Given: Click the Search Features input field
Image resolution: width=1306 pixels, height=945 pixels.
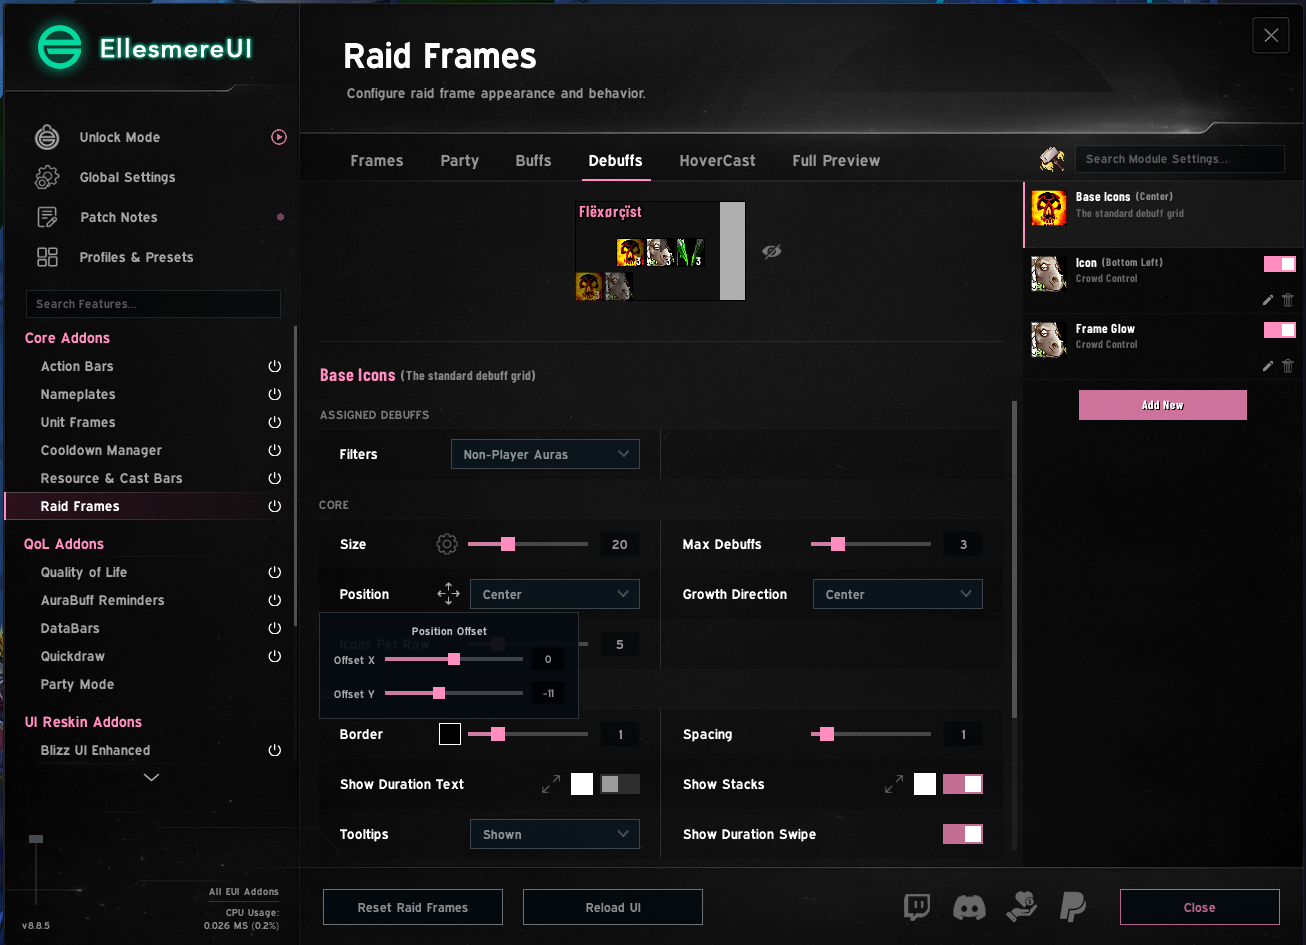Looking at the screenshot, I should coord(153,304).
